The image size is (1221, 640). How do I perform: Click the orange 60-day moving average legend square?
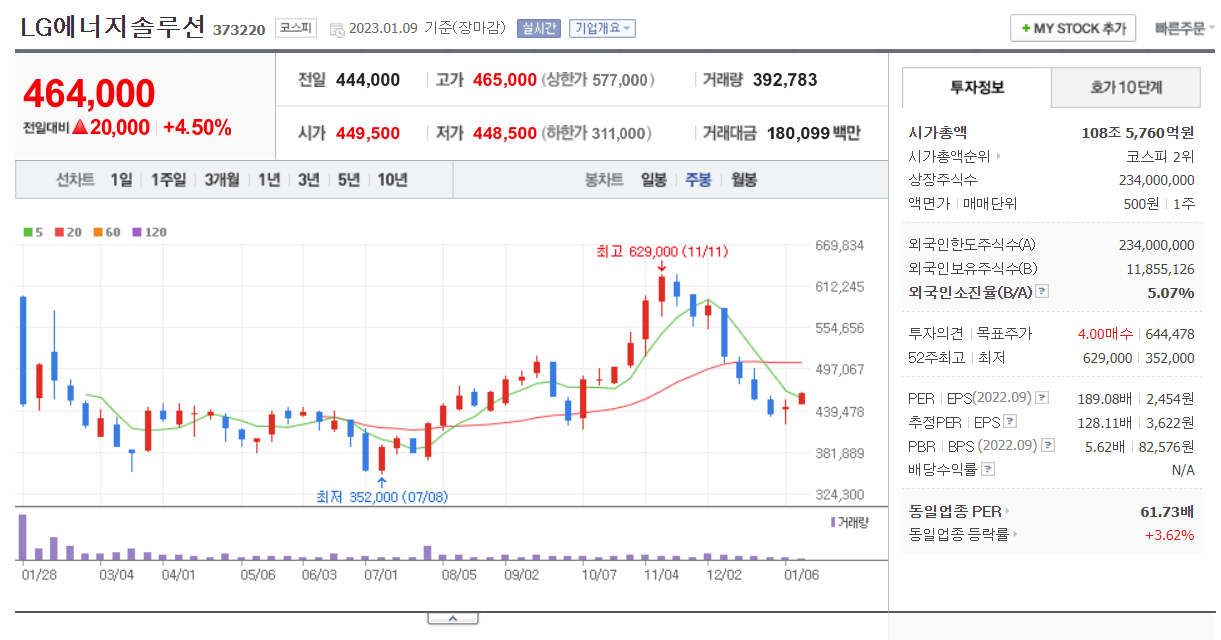[98, 232]
